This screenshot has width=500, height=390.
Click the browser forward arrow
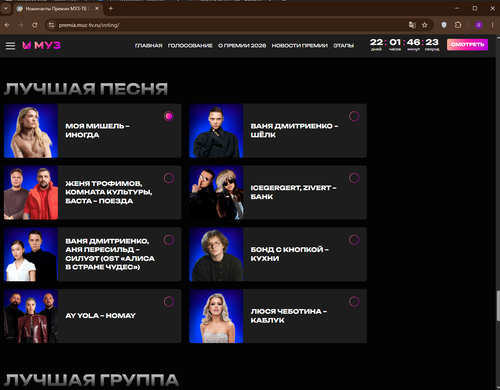click(21, 25)
